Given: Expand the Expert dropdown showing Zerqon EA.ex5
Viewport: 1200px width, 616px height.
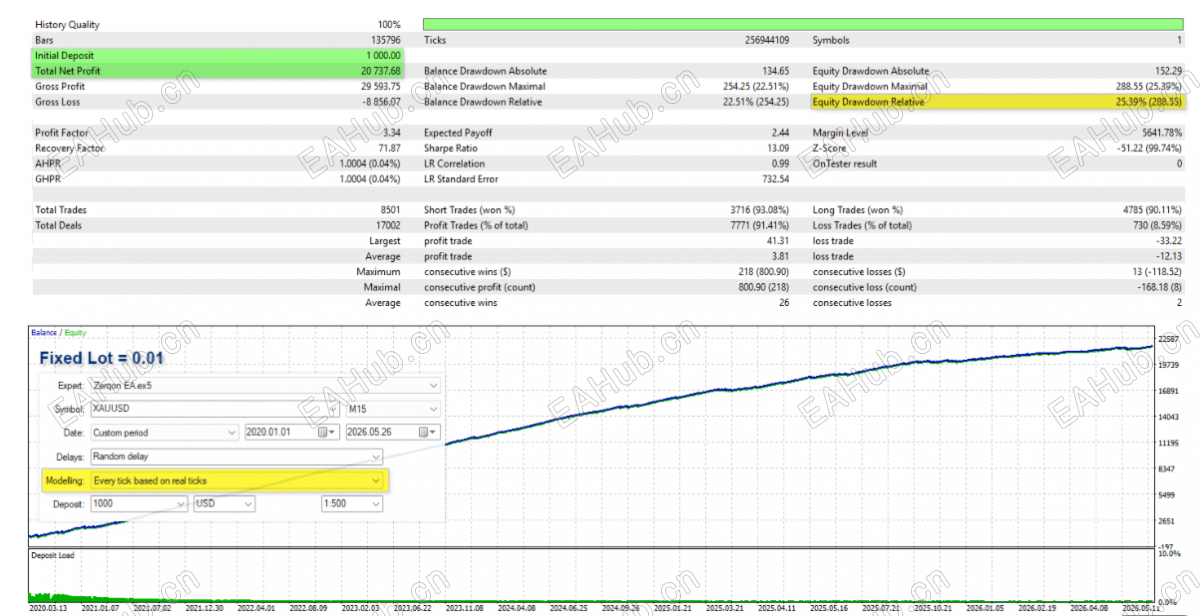Looking at the screenshot, I should coord(264,385).
